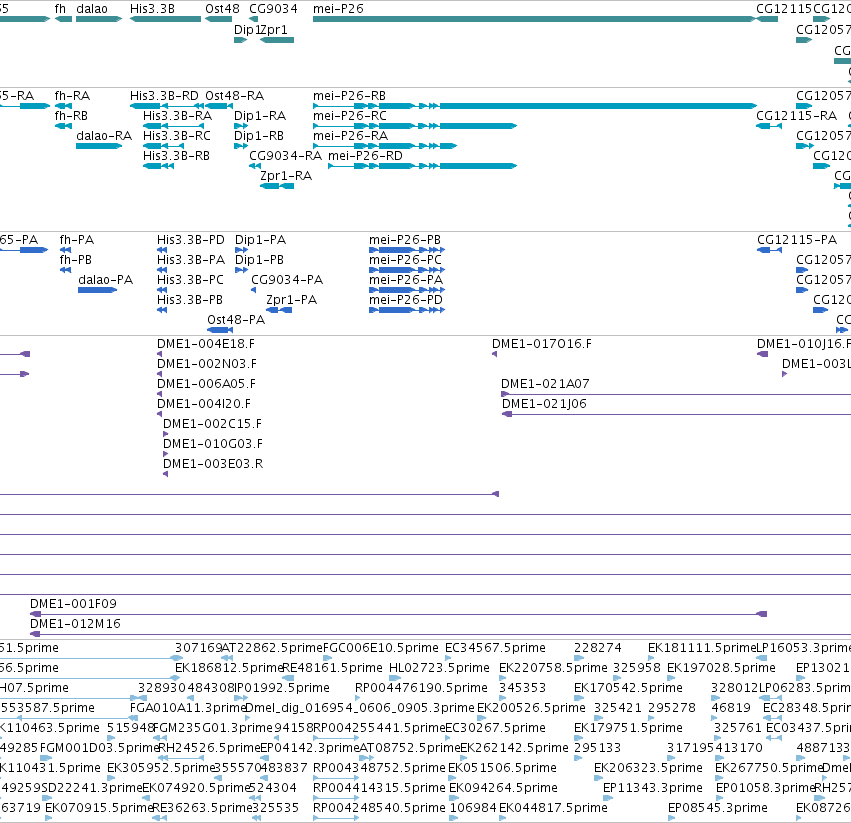Open EST HL02723.5prime
851x823 pixels.
439,668
